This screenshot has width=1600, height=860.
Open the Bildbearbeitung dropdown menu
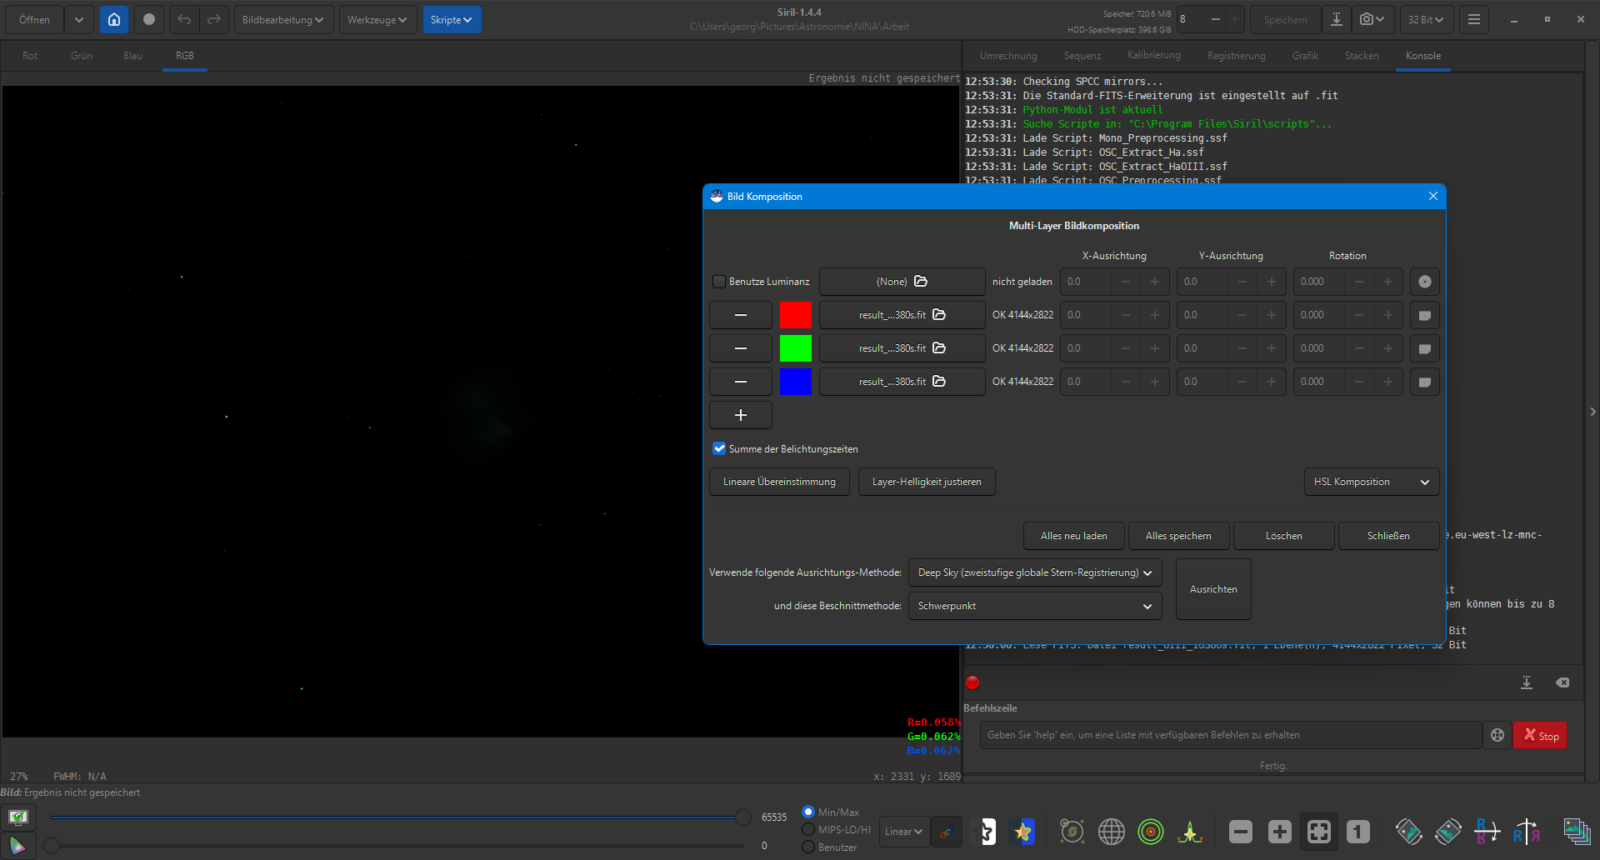284,20
